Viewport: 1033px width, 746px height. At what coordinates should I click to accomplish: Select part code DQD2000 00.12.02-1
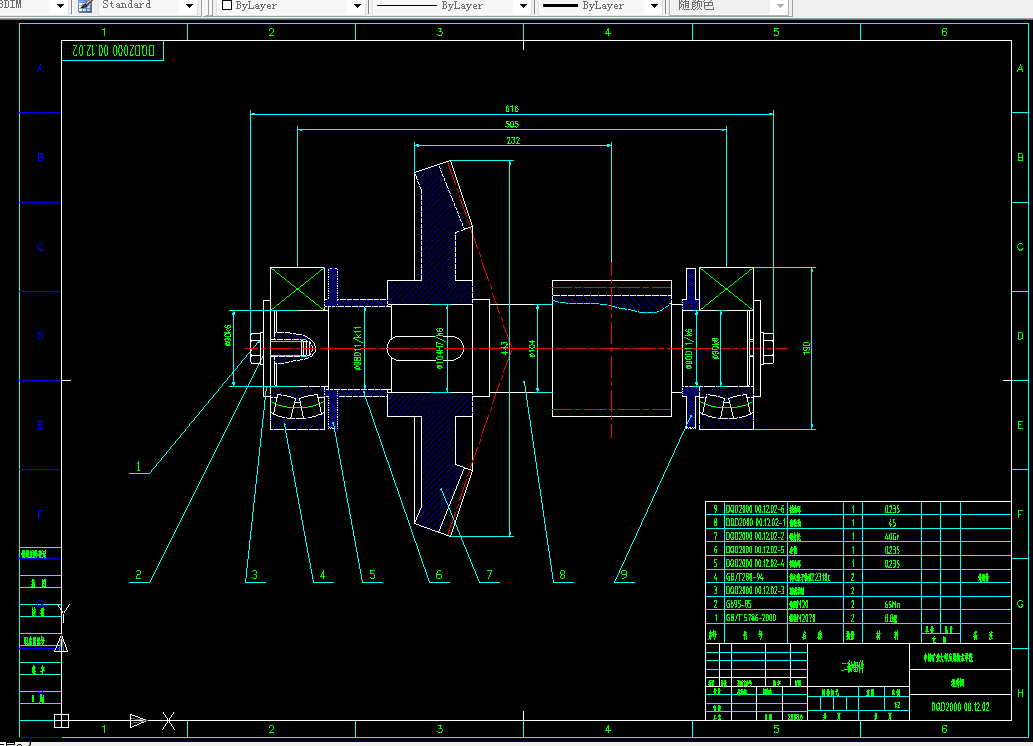[755, 523]
